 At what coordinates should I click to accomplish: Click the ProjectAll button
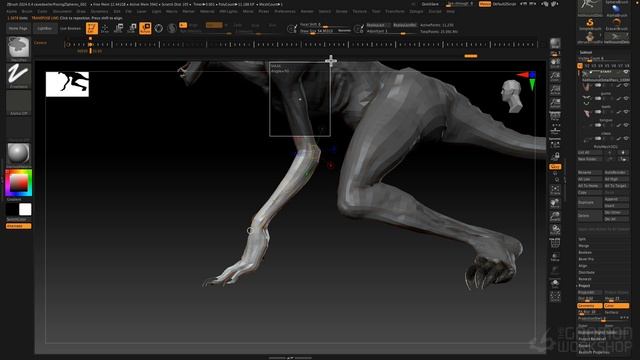(x=590, y=292)
